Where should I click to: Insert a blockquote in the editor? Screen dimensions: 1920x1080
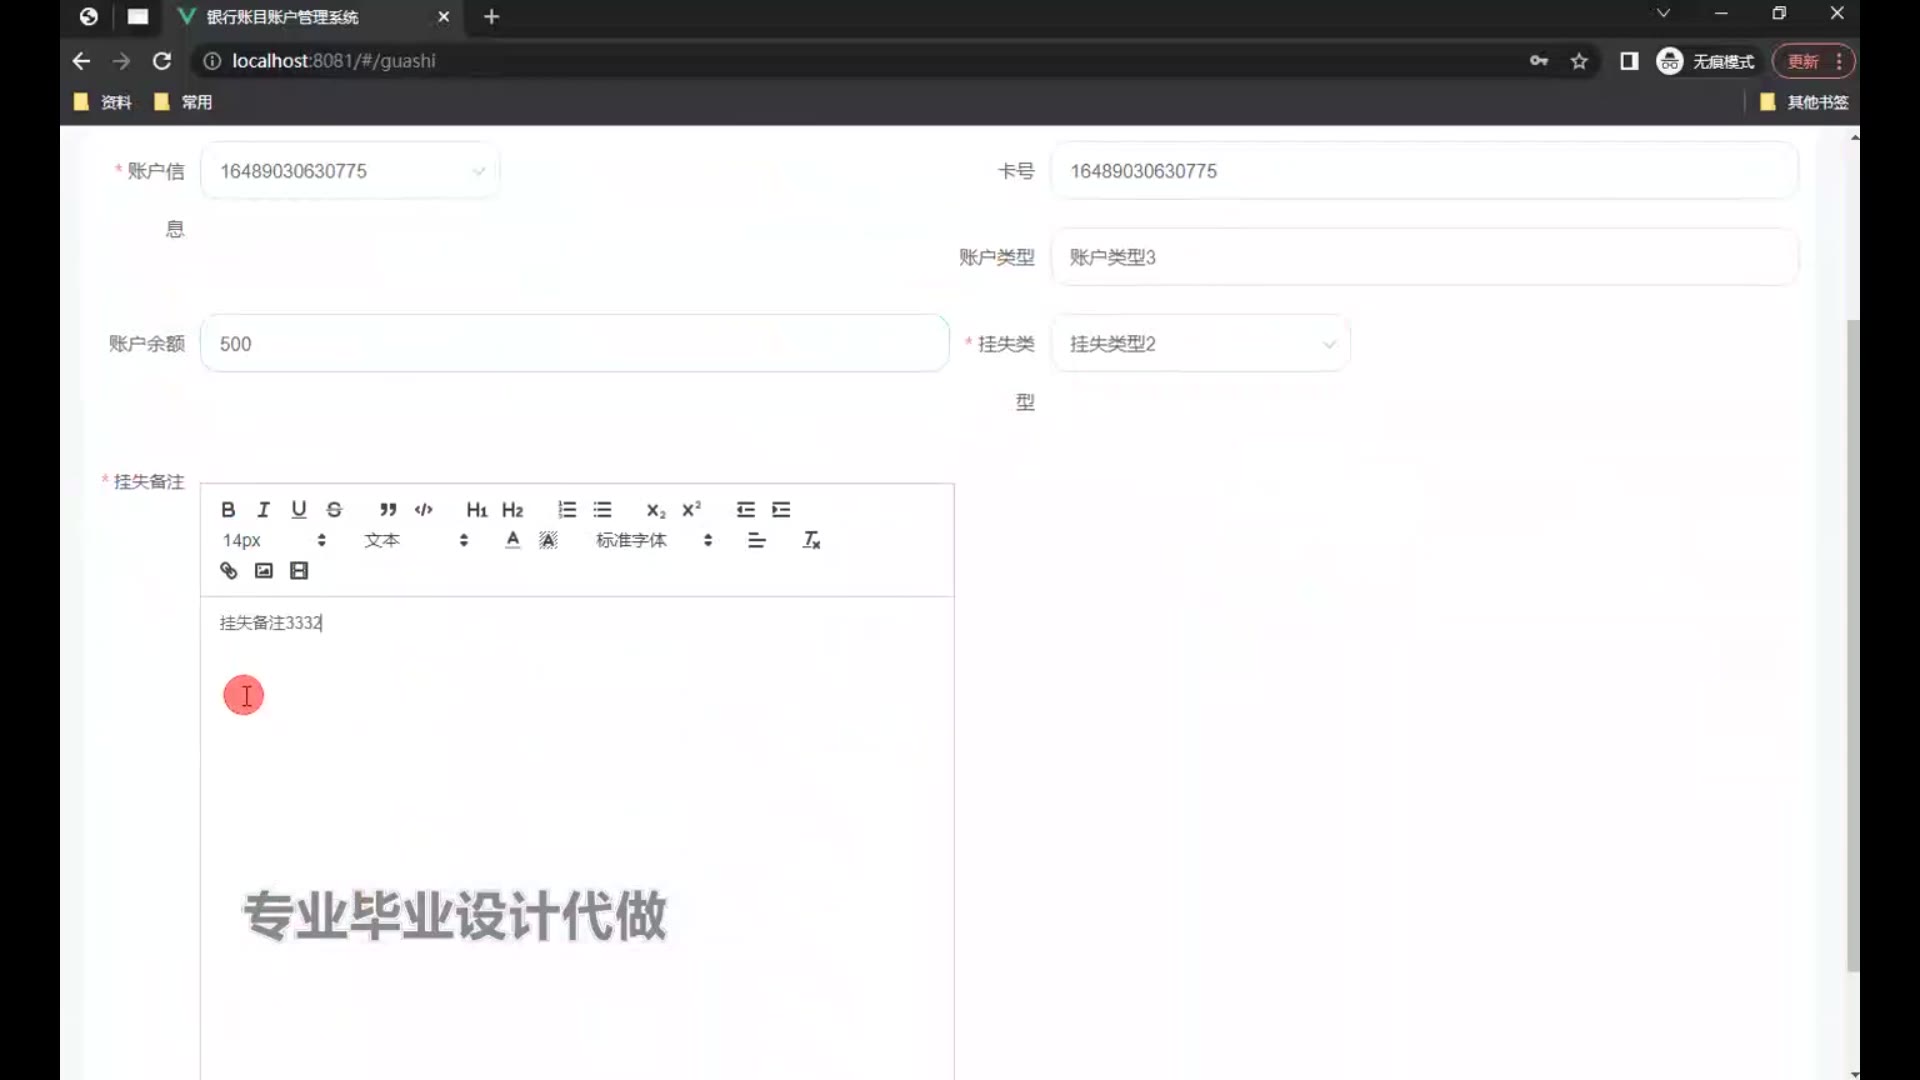click(388, 510)
